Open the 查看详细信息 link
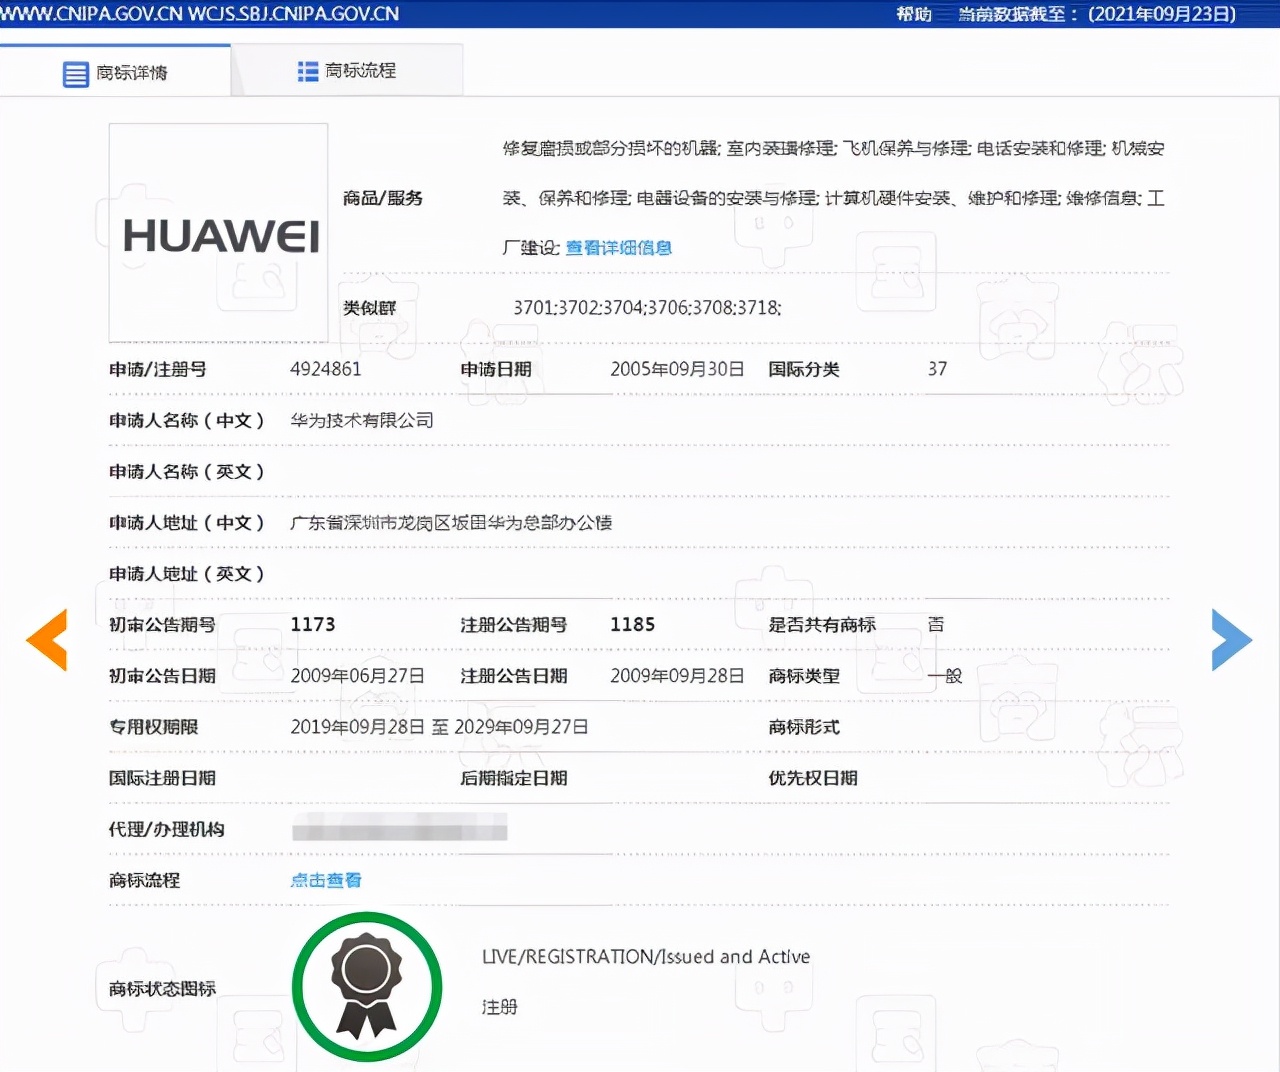1280x1072 pixels. [618, 247]
